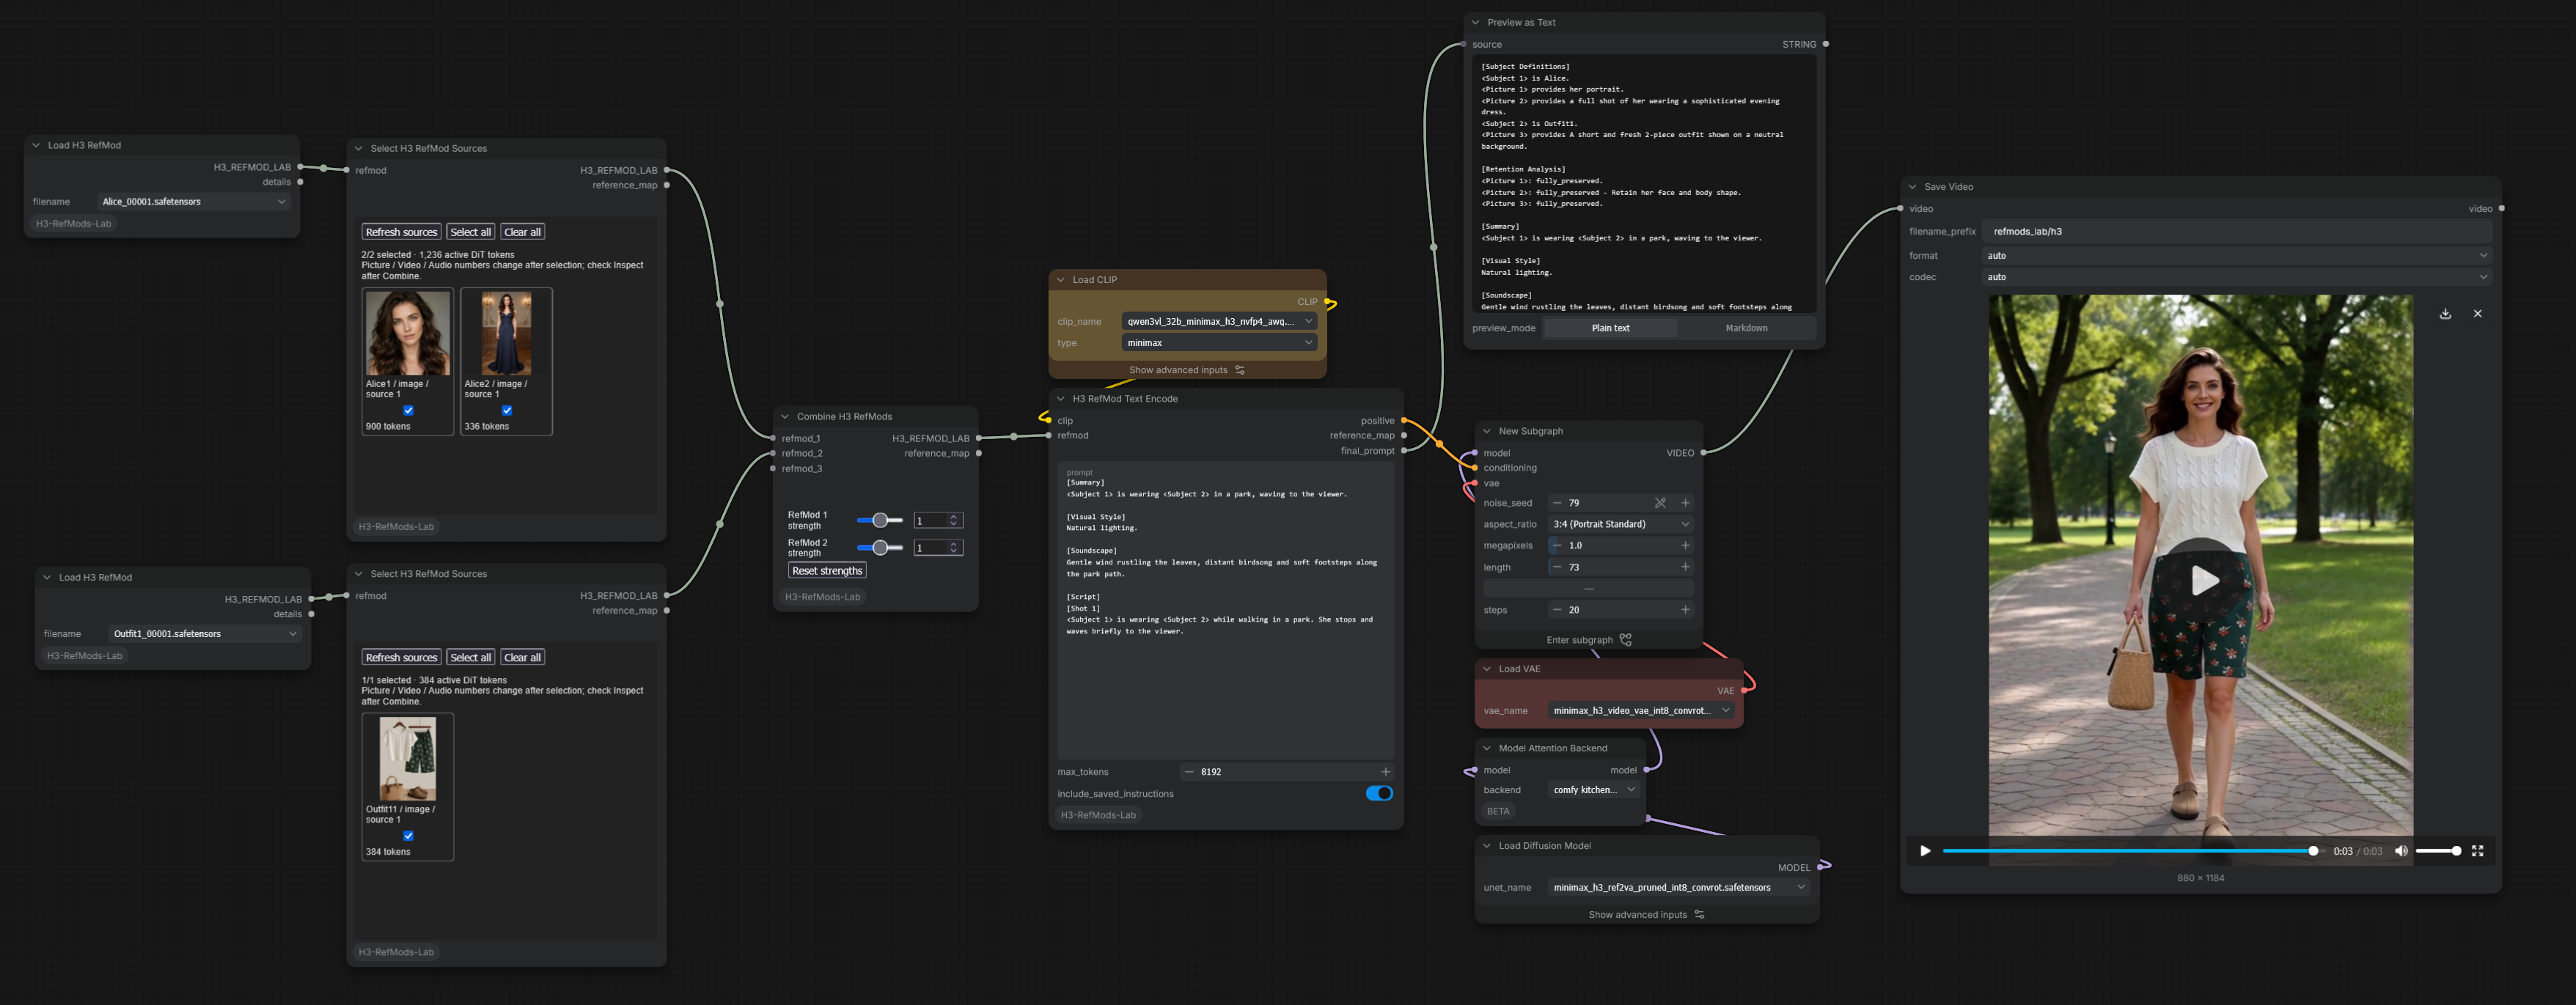Open the vae_name dropdown

tap(1640, 711)
